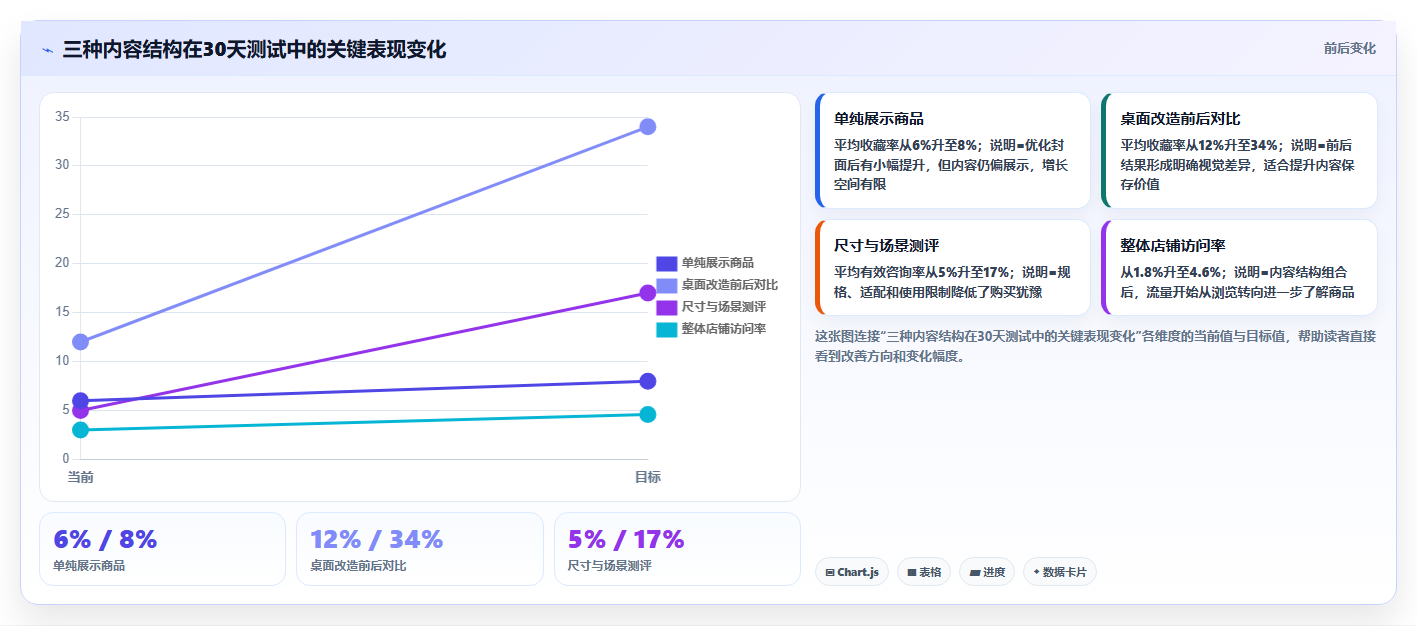Click the chart title 三种内容结构在30天测试中的关键表现变化
Viewport: 1417px width, 626px height.
pos(254,50)
